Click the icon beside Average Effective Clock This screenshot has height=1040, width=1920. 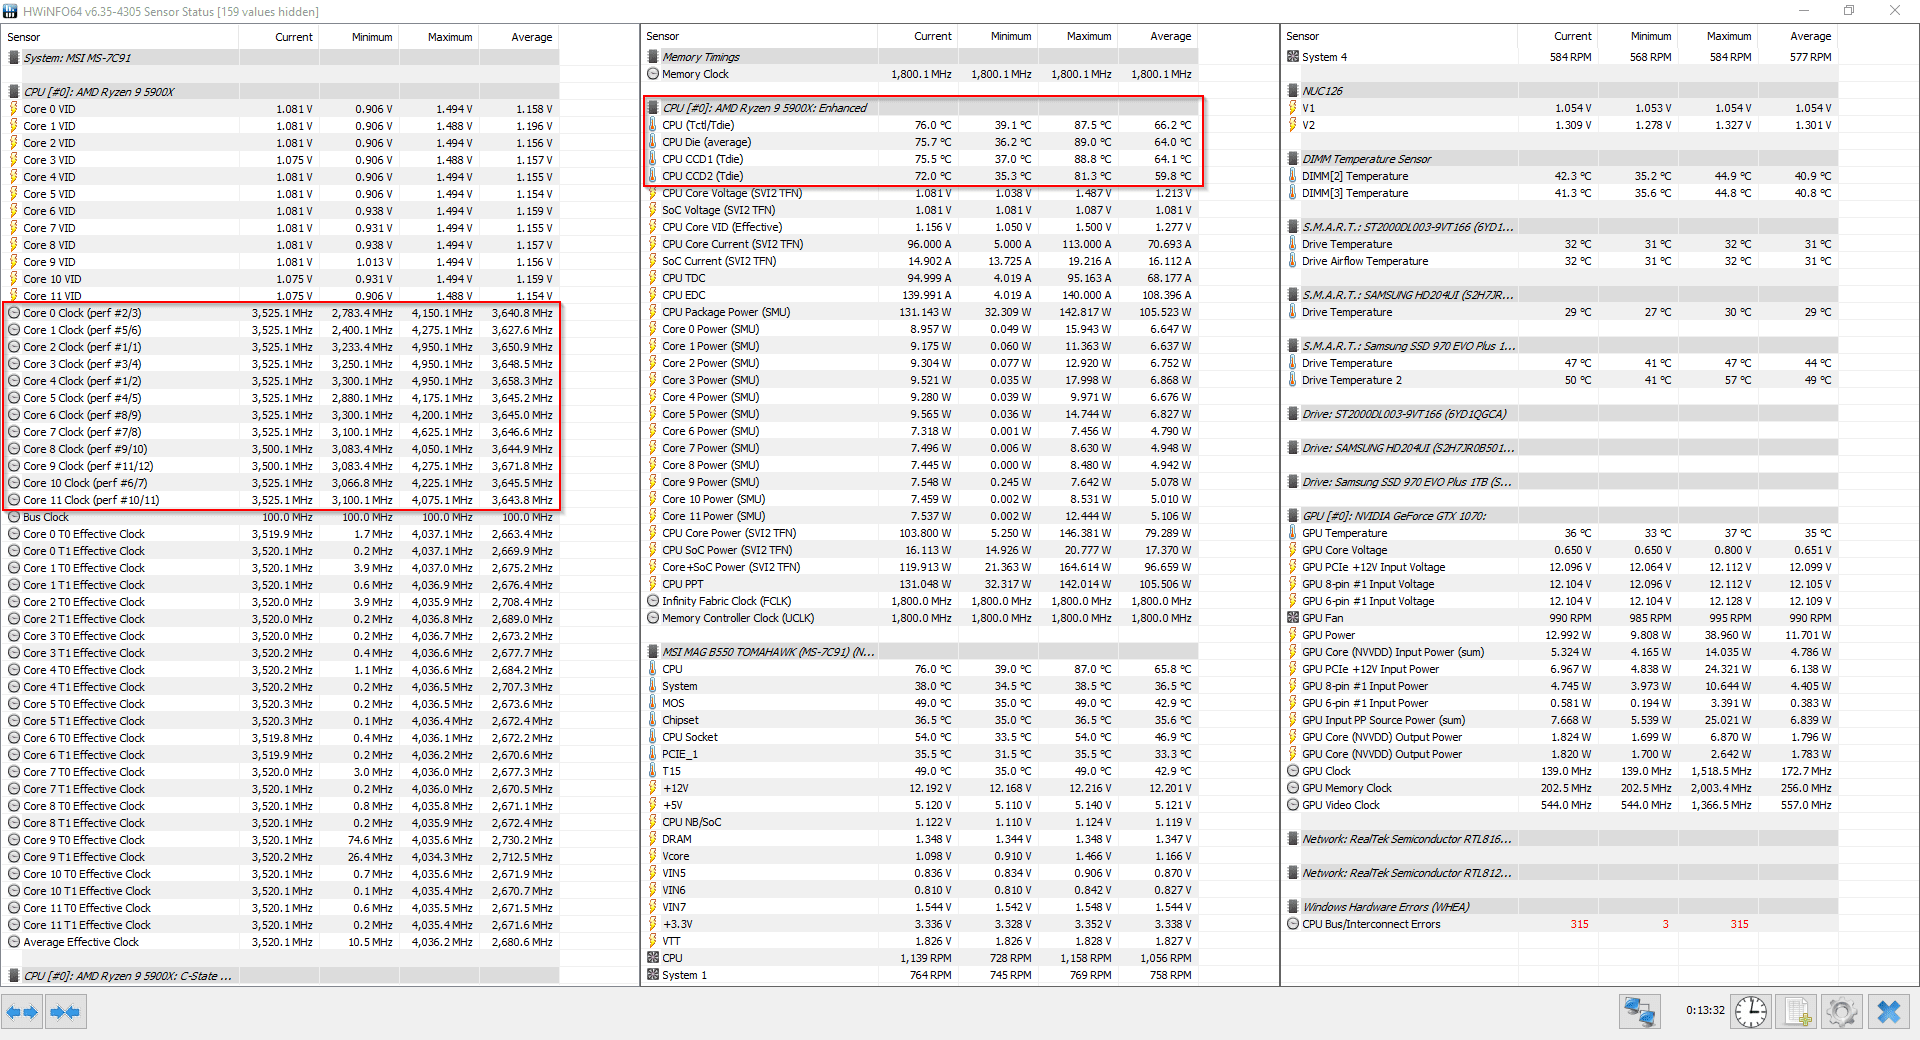[x=14, y=942]
